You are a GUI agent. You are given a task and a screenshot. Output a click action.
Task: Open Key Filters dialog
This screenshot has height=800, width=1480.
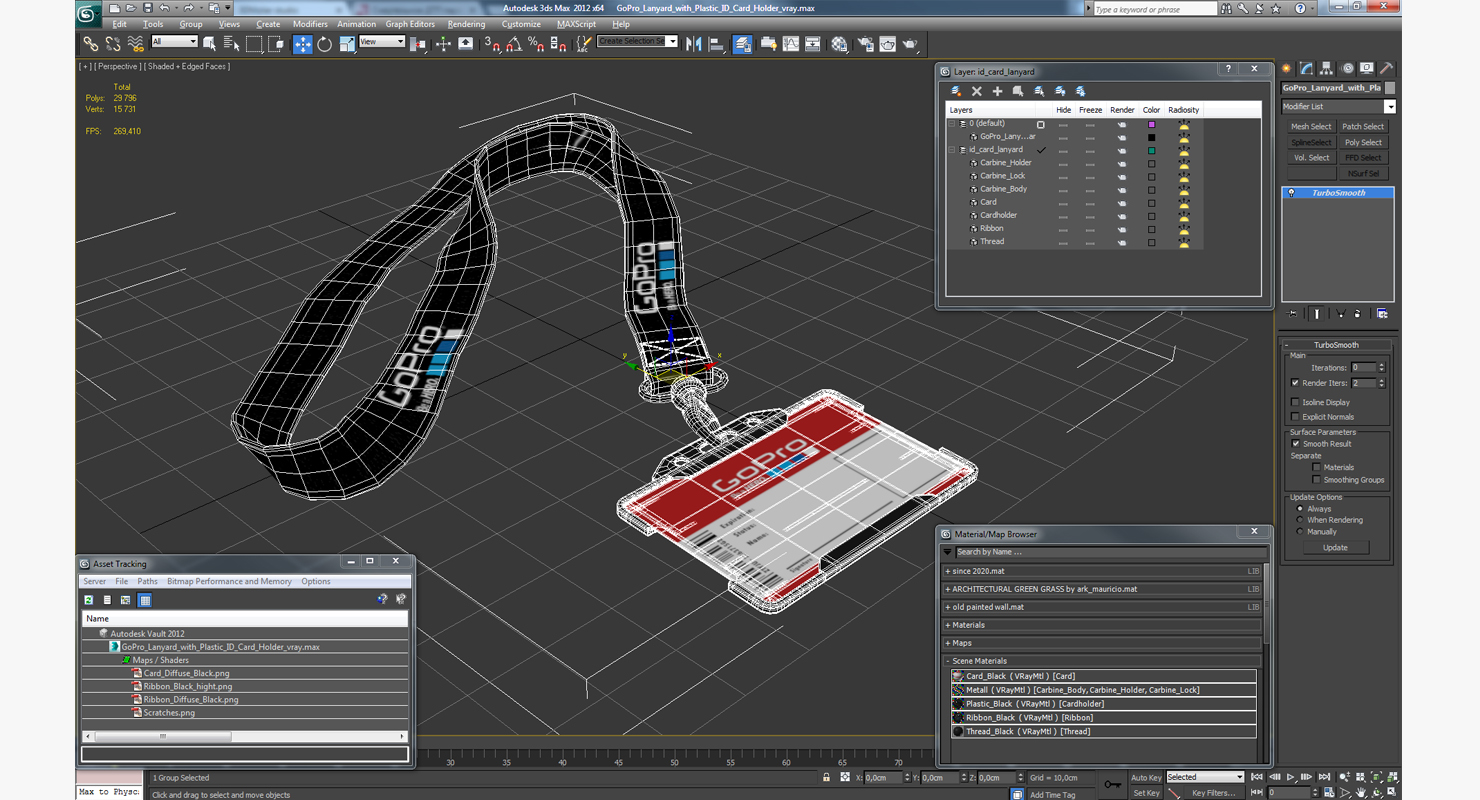(1213, 793)
